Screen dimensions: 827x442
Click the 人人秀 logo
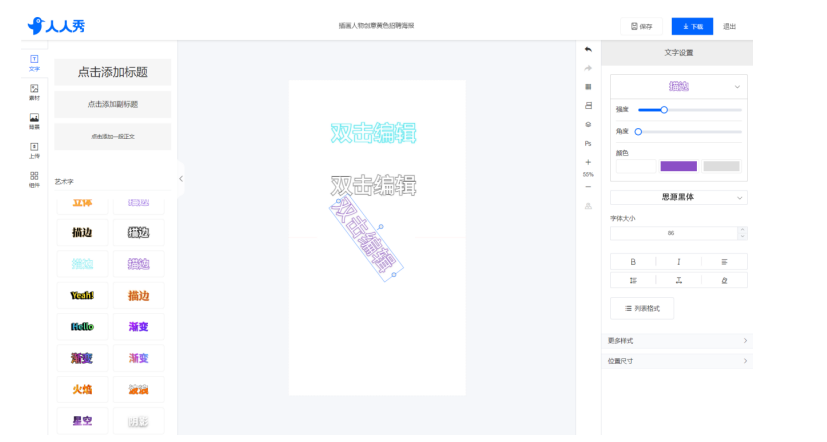click(x=56, y=25)
